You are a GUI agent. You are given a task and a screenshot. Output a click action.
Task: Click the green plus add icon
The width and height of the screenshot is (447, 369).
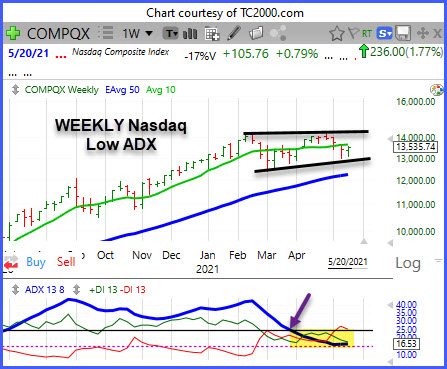(13, 33)
